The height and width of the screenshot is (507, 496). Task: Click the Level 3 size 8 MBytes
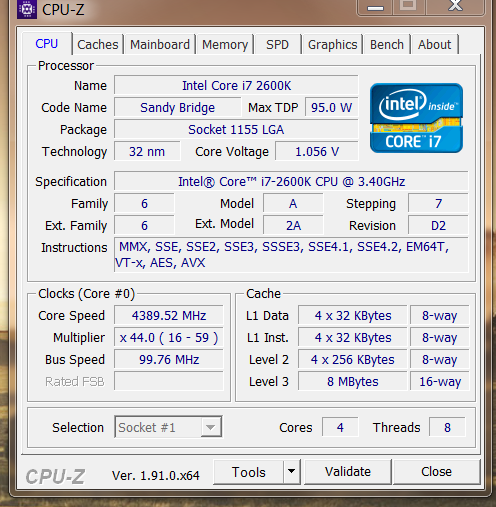point(353,381)
